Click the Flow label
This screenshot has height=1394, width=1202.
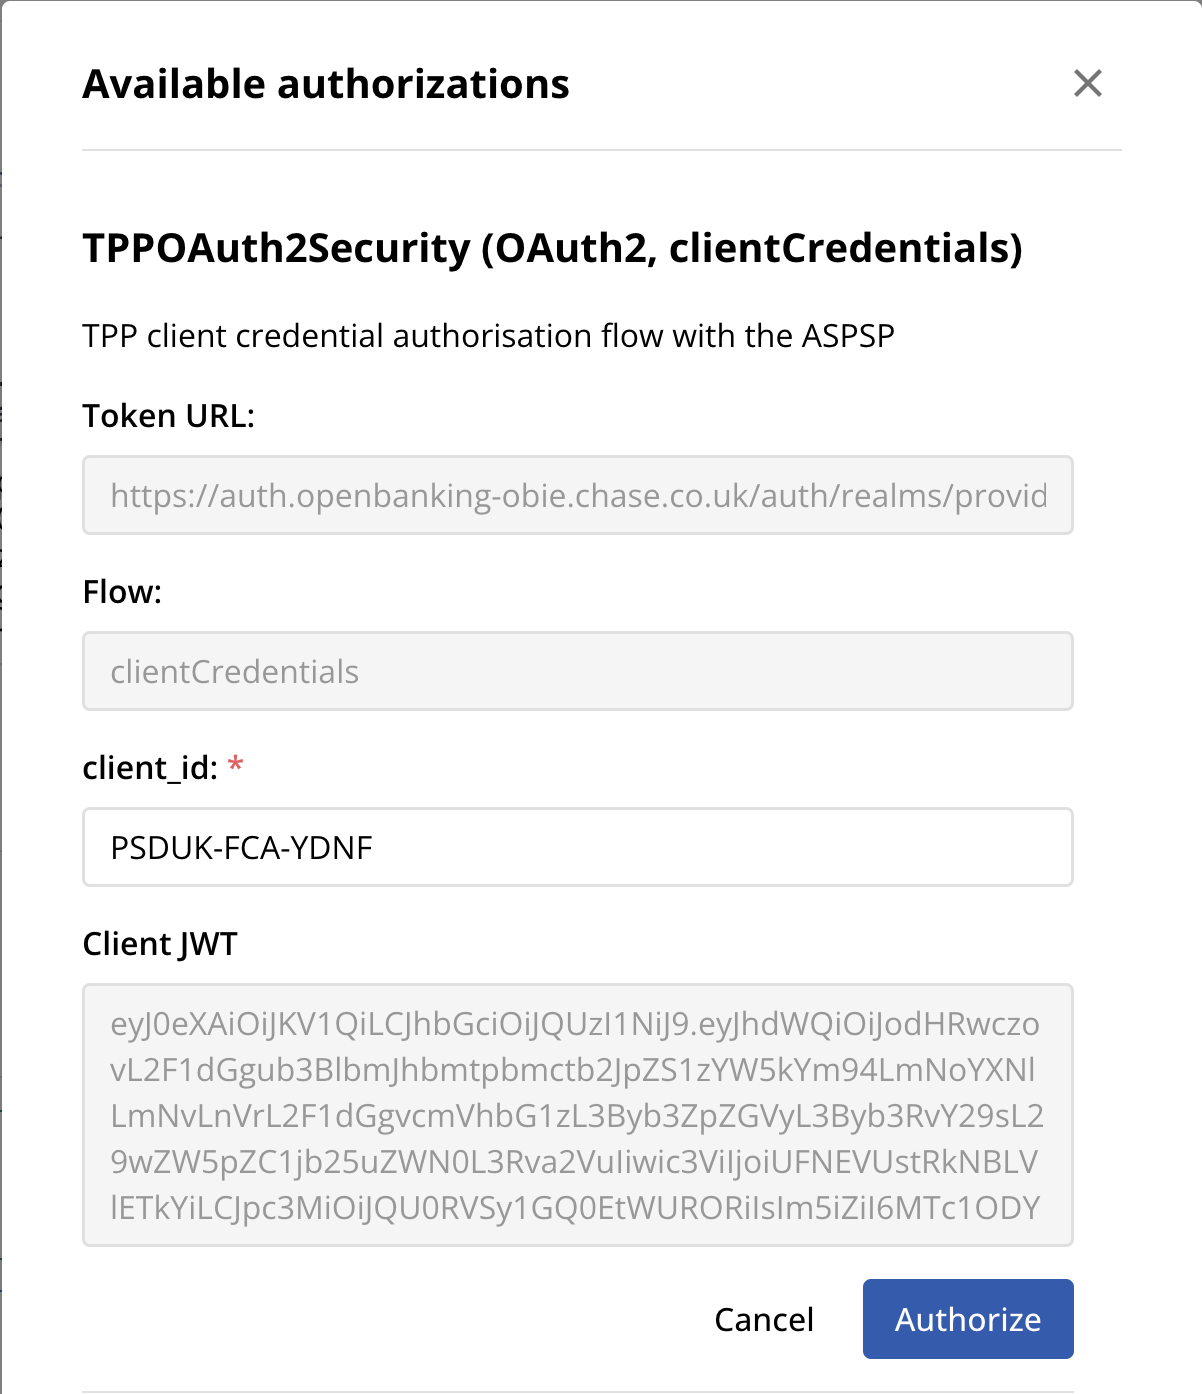pyautogui.click(x=122, y=591)
